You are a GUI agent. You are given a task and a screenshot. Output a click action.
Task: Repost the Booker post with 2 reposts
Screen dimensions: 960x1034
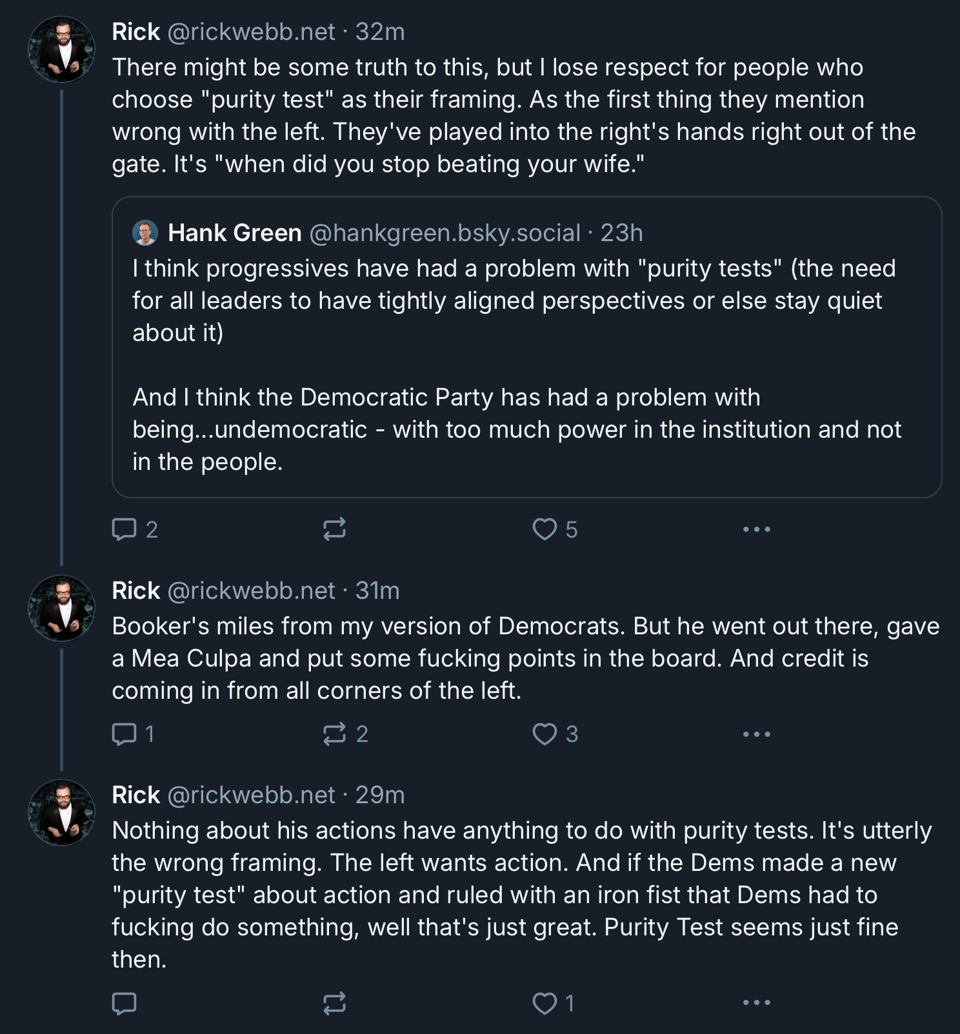coord(334,734)
